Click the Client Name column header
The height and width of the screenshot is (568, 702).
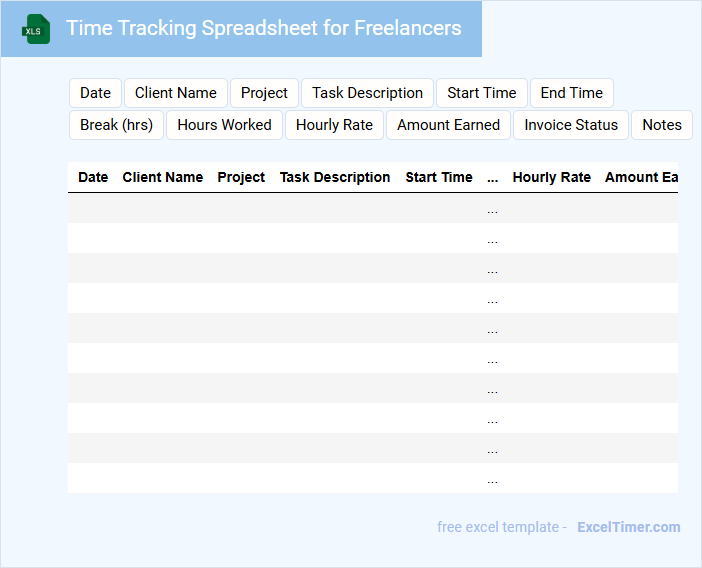pyautogui.click(x=162, y=177)
